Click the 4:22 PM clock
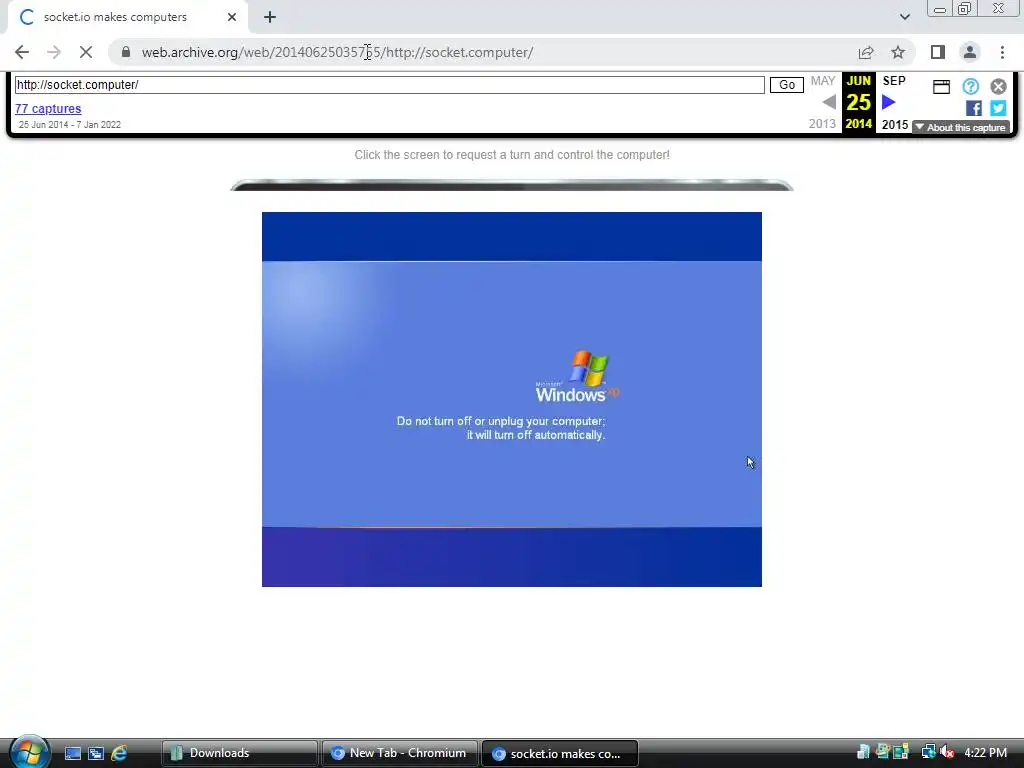The width and height of the screenshot is (1024, 768). click(985, 753)
